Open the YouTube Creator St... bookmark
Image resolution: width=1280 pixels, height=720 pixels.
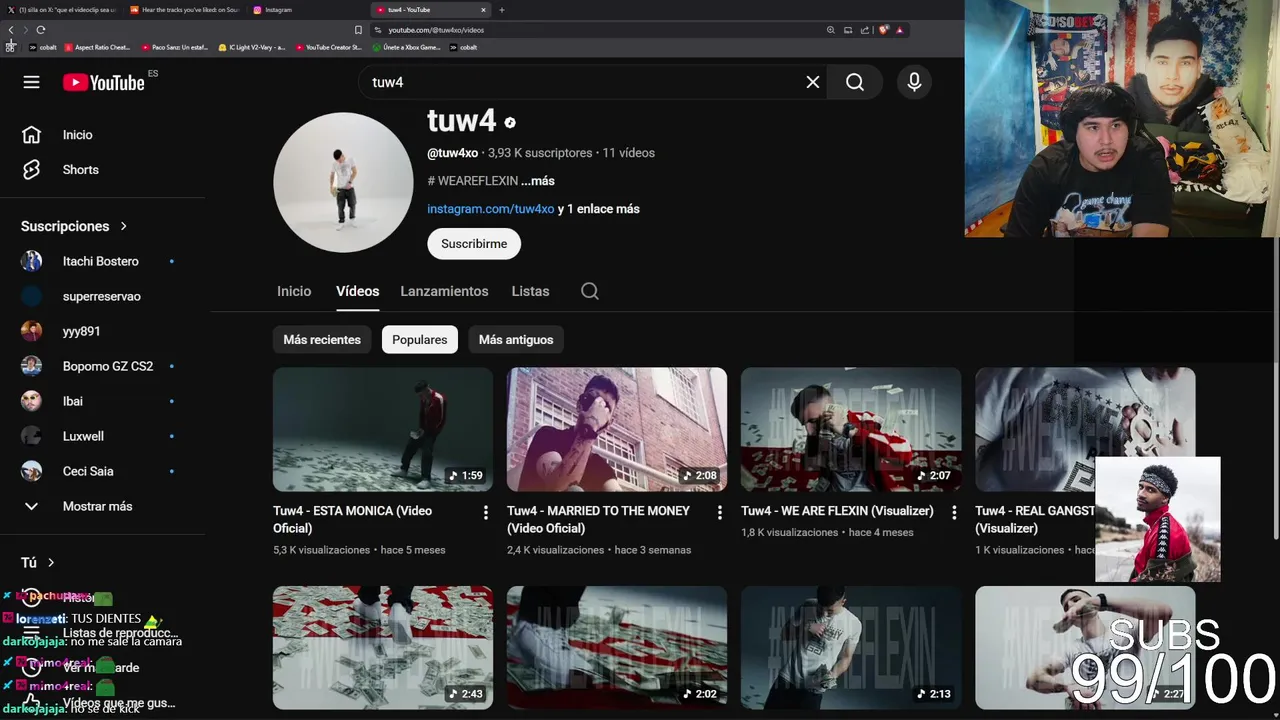point(328,47)
